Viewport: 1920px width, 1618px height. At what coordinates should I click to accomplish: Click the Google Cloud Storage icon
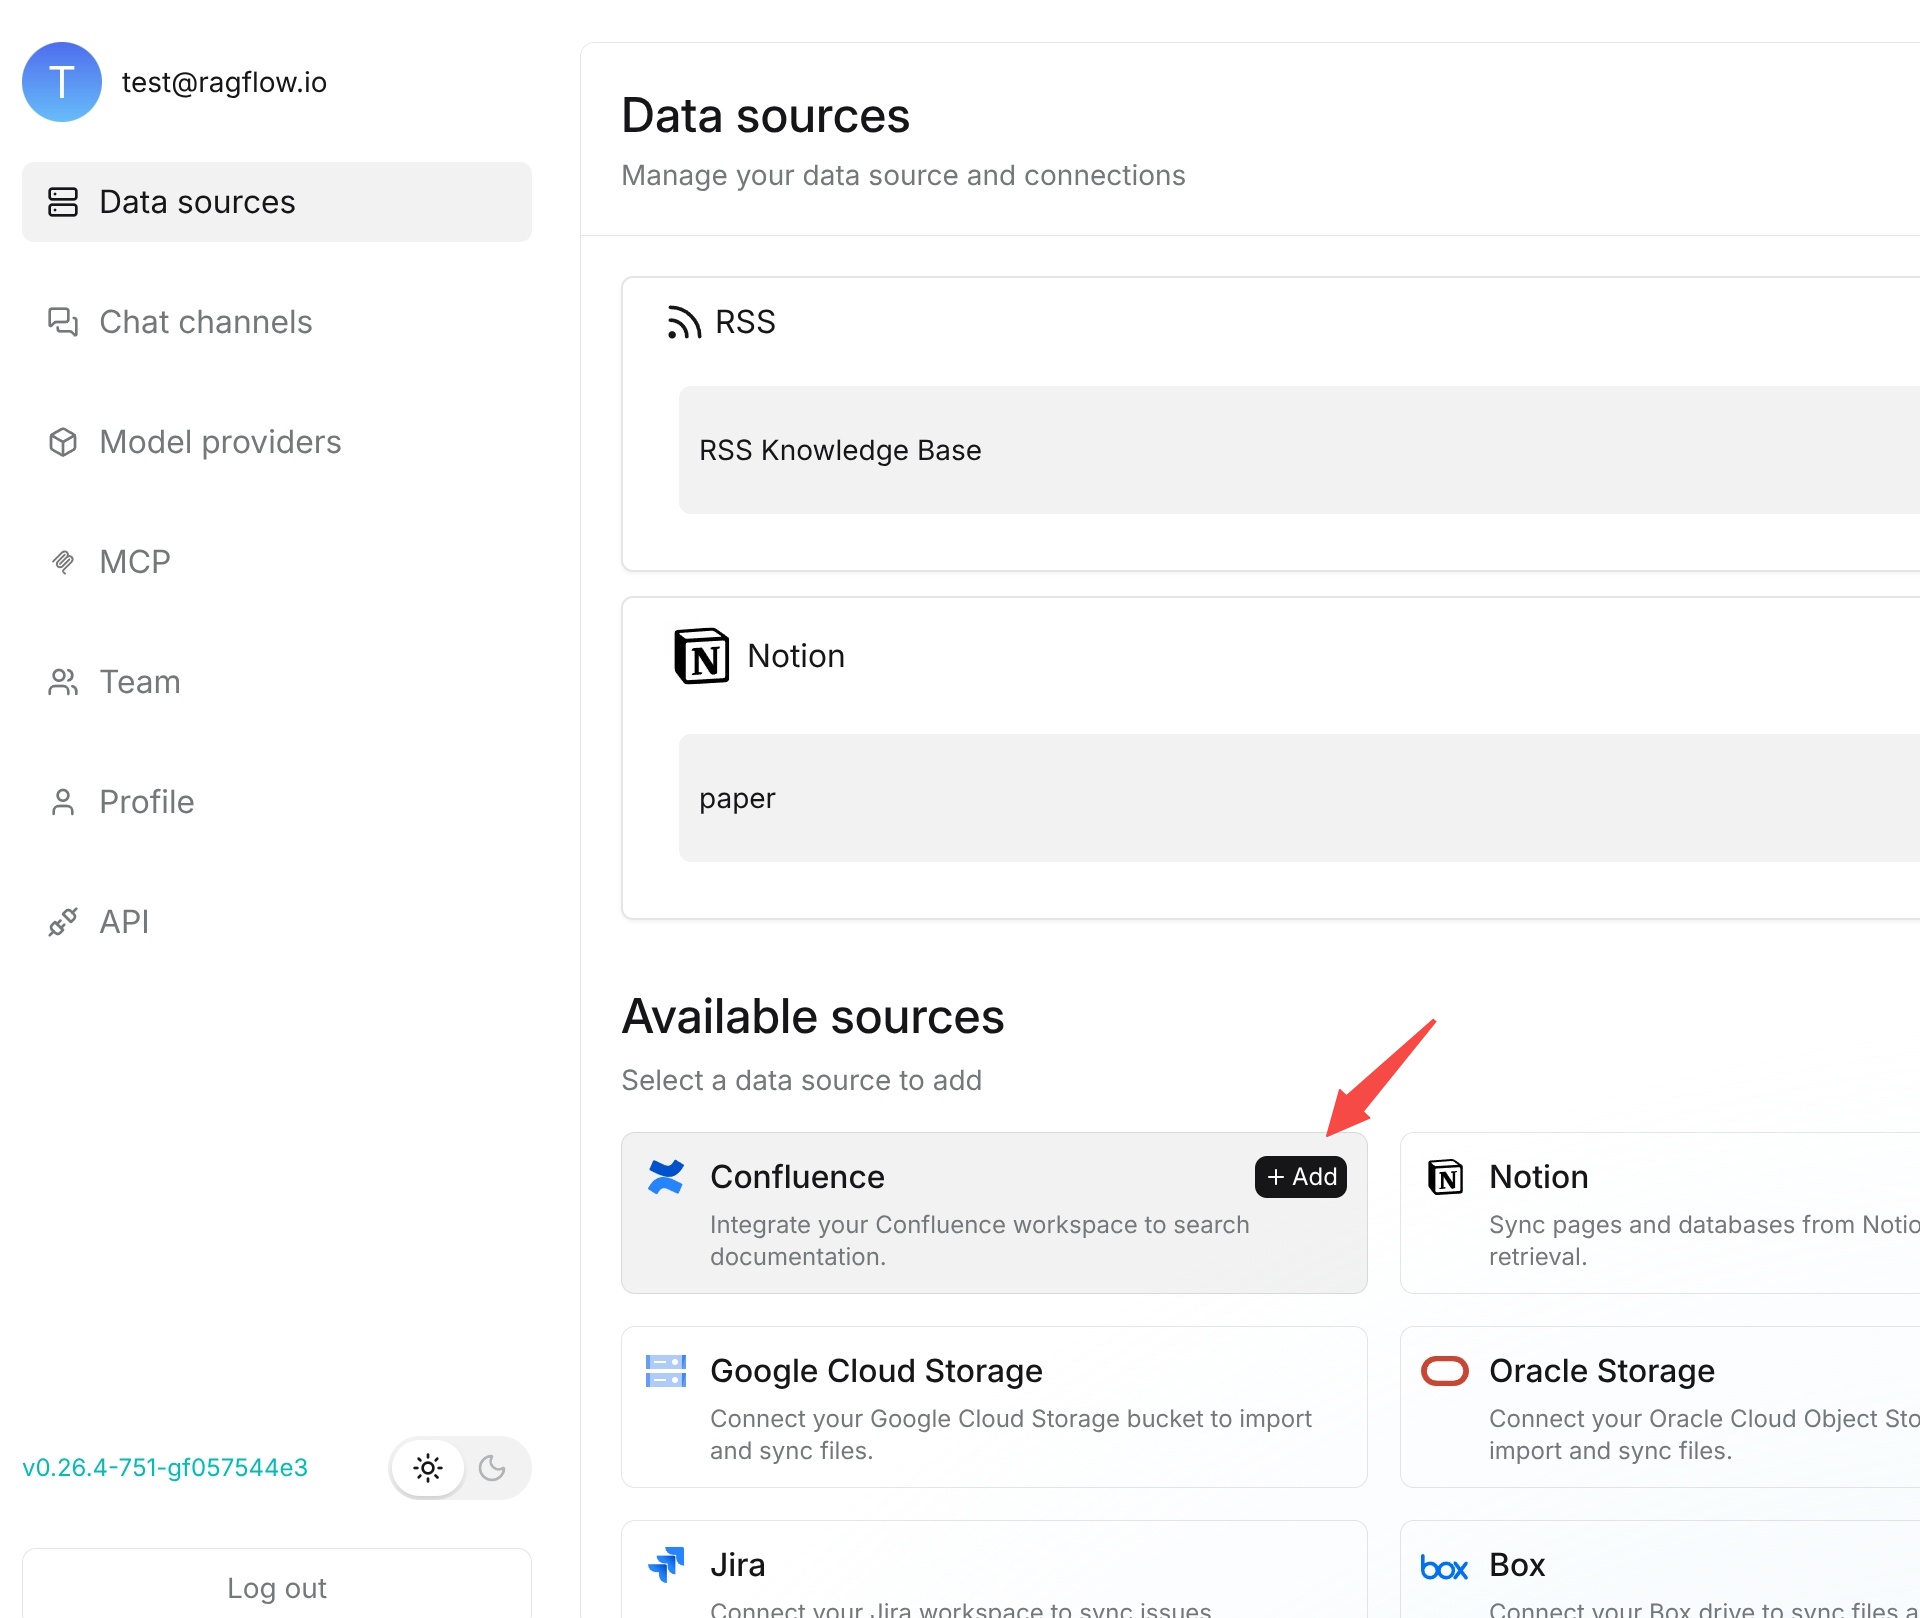point(666,1371)
